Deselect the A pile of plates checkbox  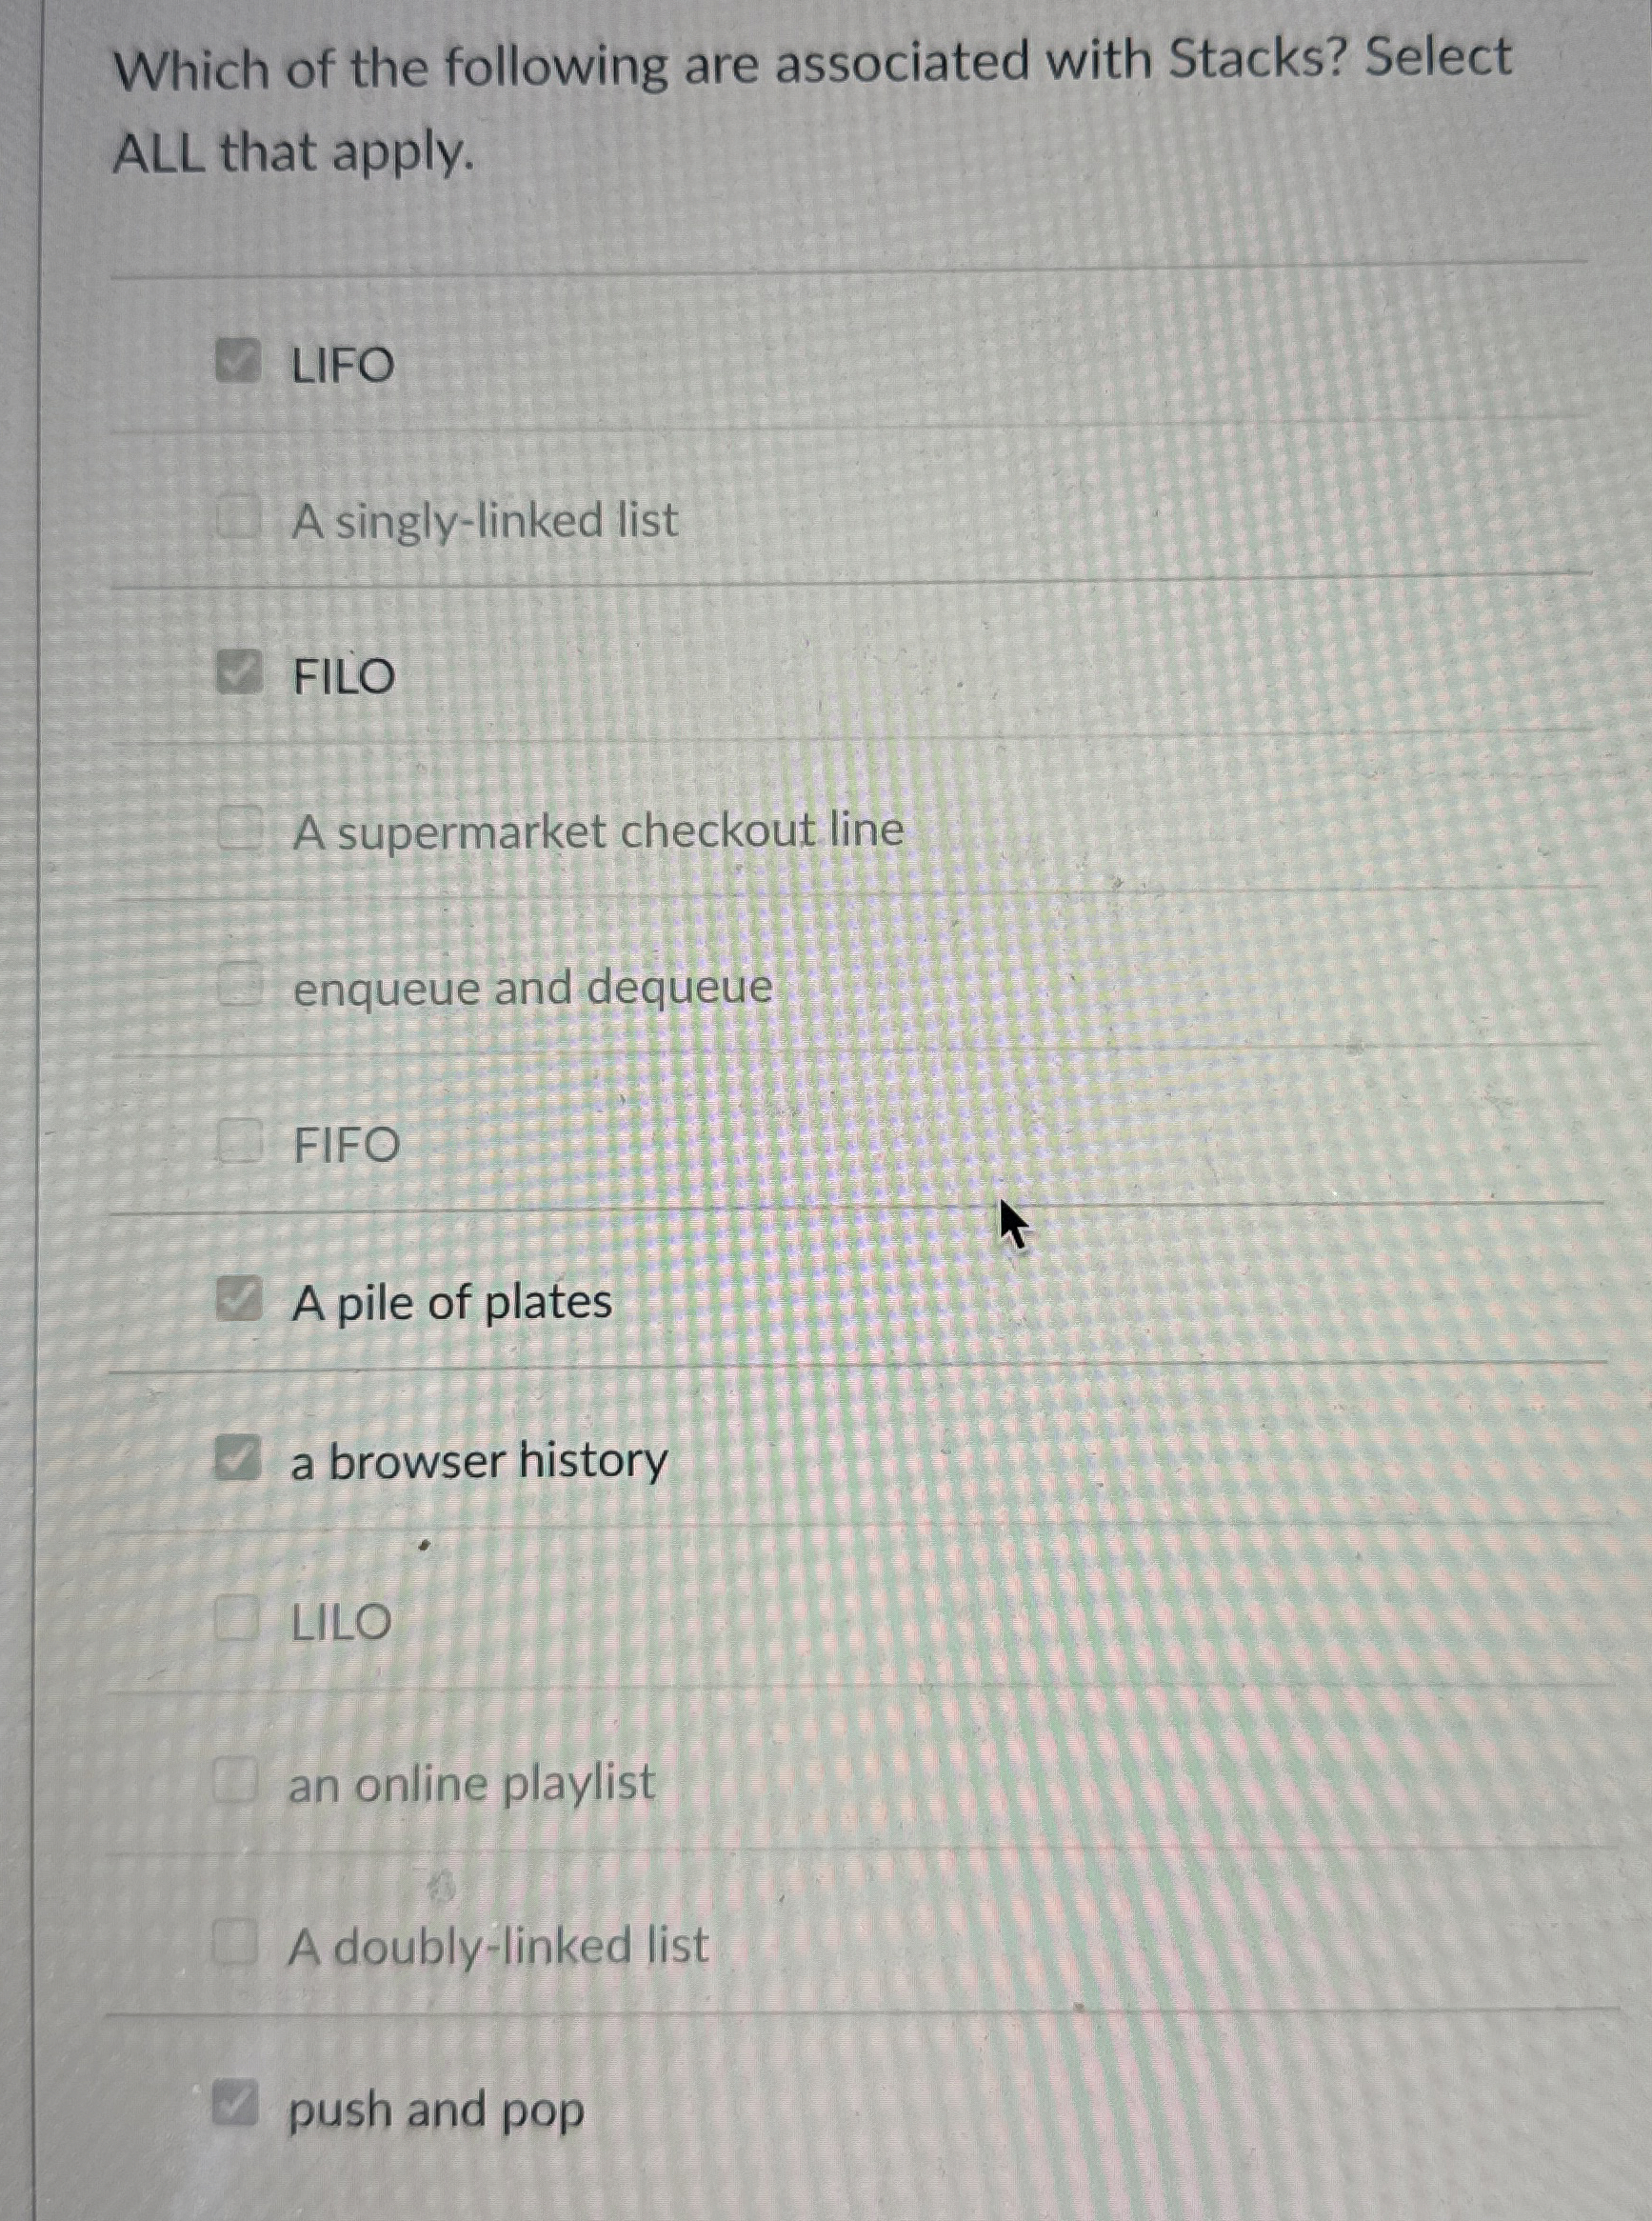[x=237, y=1297]
